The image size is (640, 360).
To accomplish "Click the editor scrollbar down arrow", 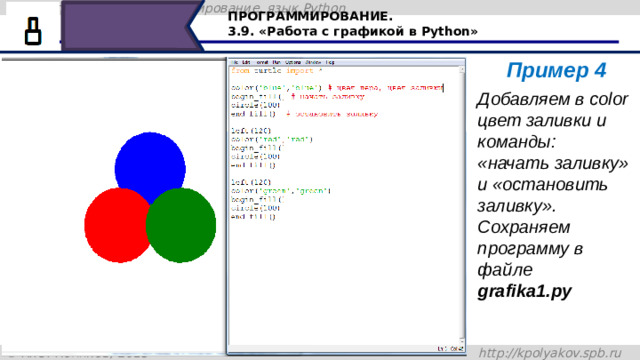I will tap(462, 341).
